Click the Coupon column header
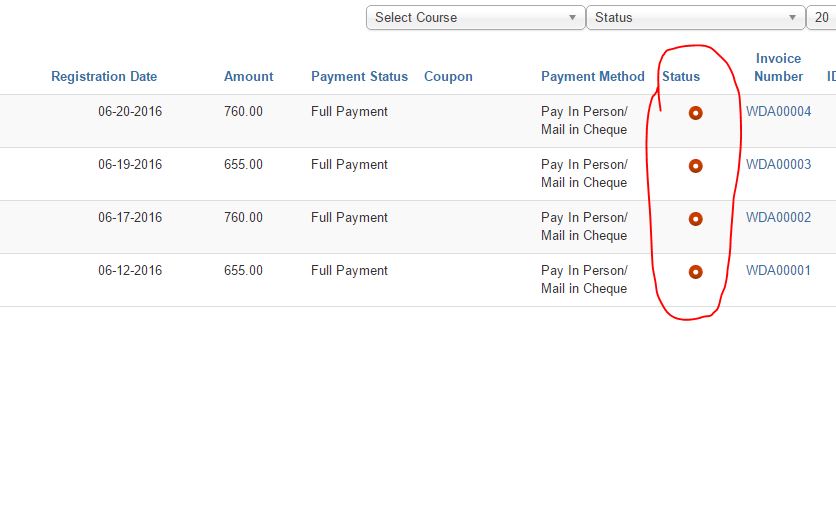Image resolution: width=836 pixels, height=513 pixels. coord(448,76)
